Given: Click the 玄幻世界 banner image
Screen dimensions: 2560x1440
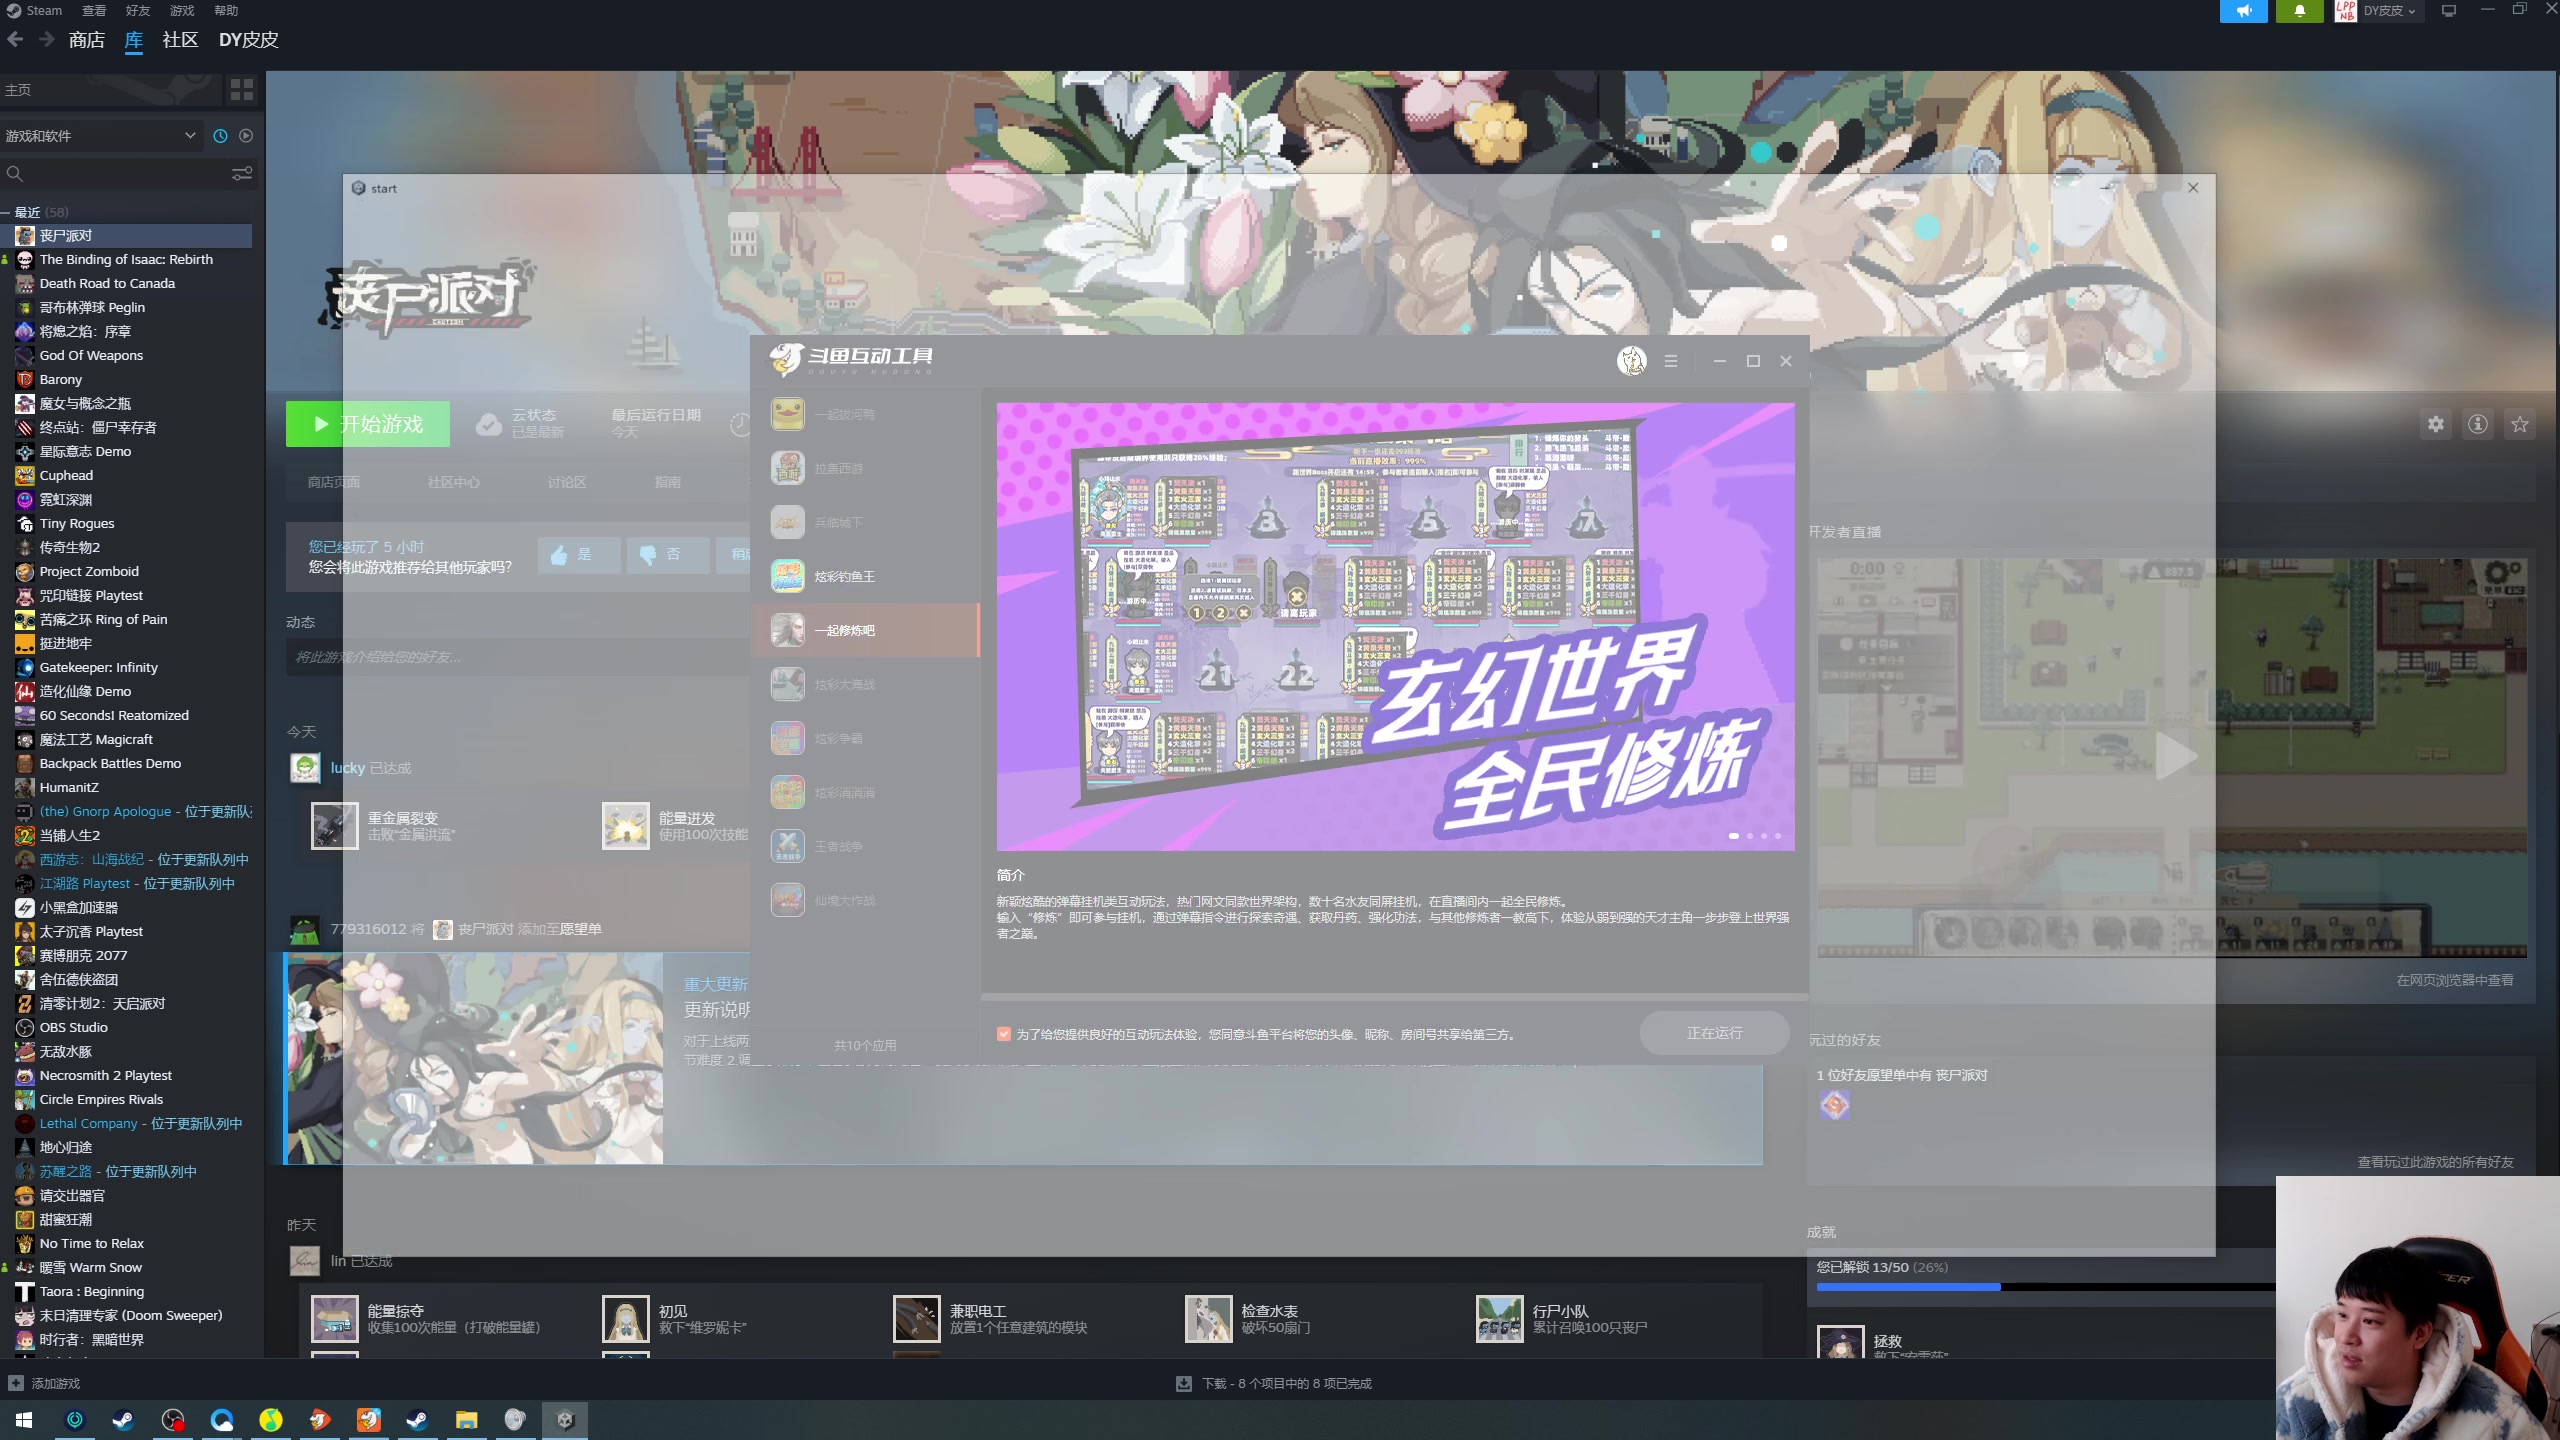Looking at the screenshot, I should pos(1395,627).
